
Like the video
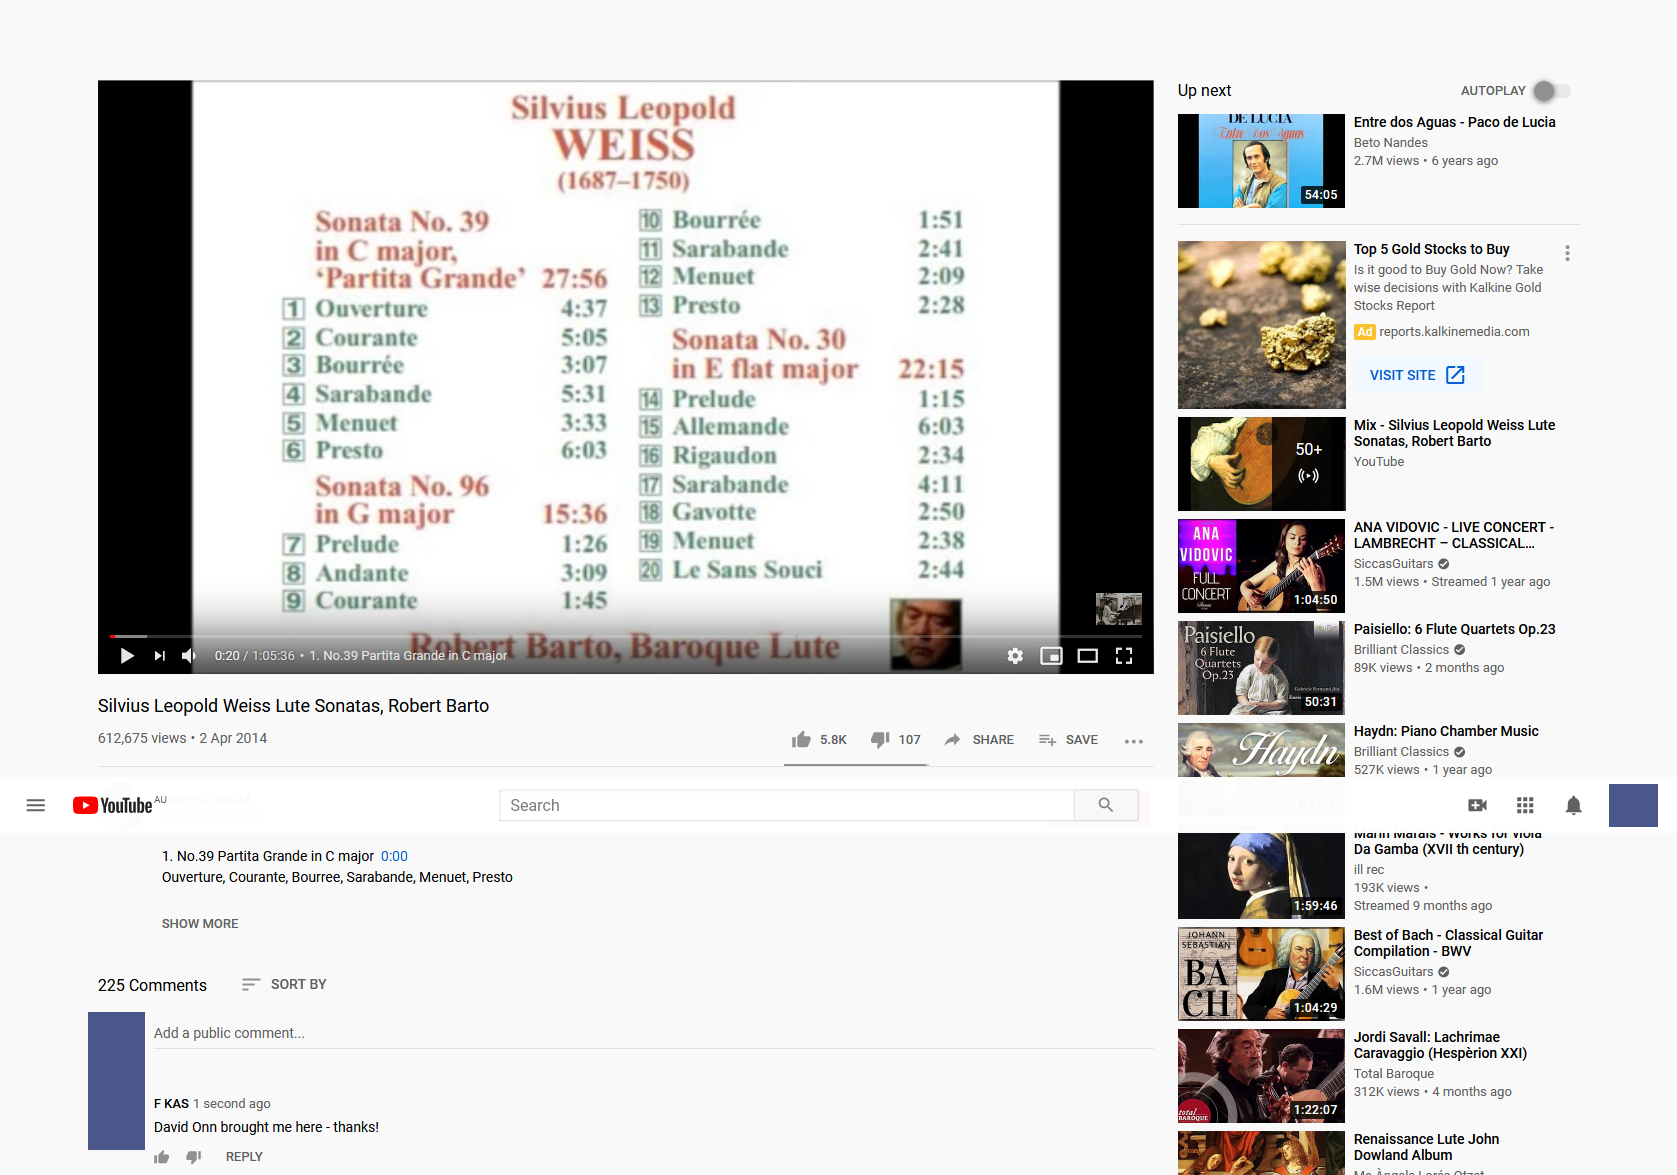[819, 740]
